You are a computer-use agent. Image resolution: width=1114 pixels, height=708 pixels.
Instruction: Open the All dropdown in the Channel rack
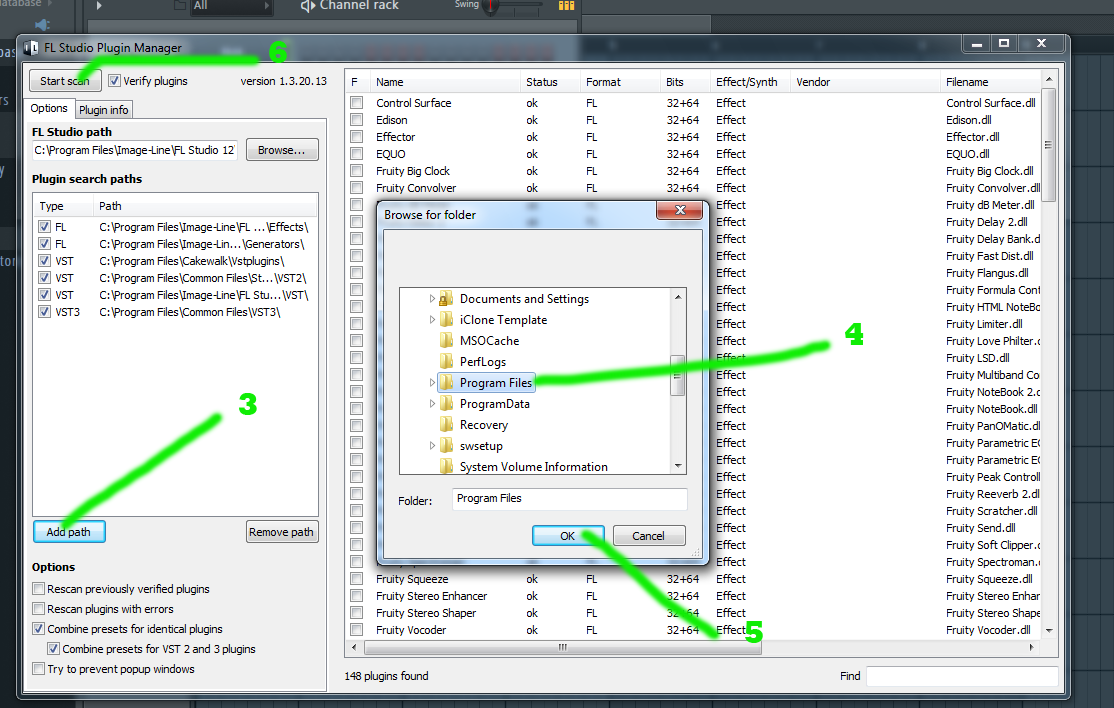tap(232, 6)
